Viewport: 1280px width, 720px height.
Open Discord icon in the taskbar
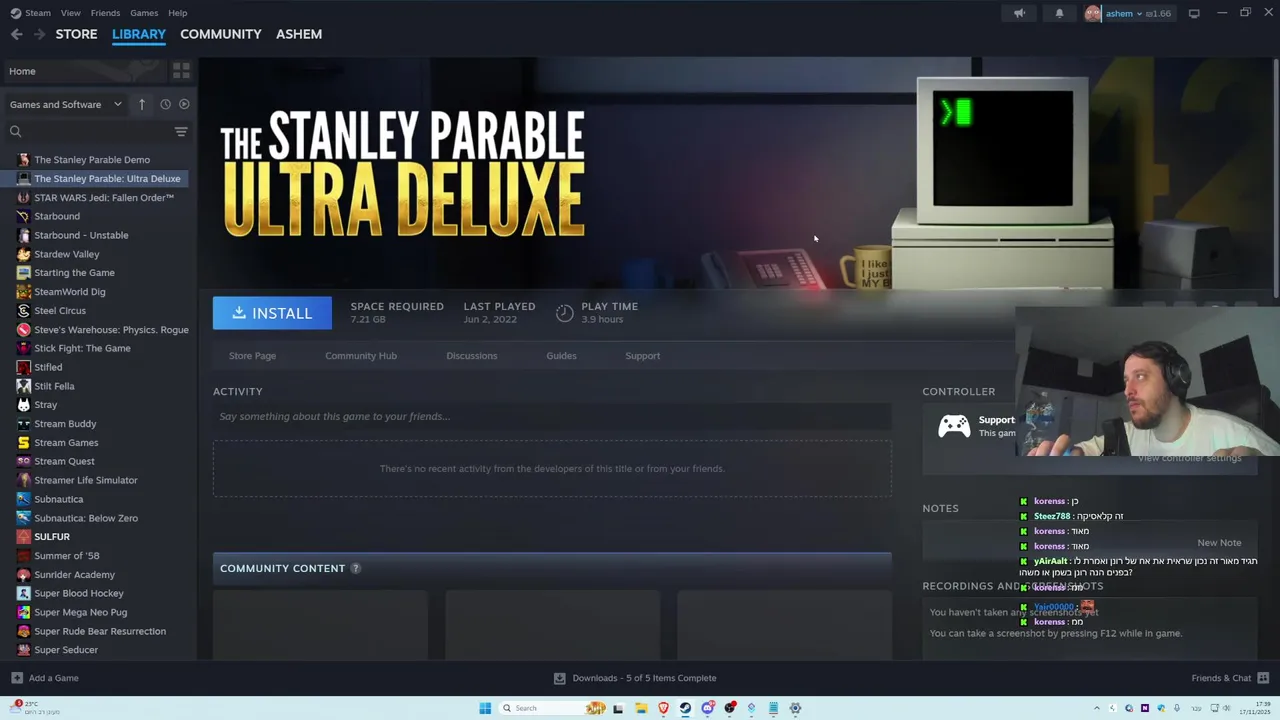tap(708, 708)
